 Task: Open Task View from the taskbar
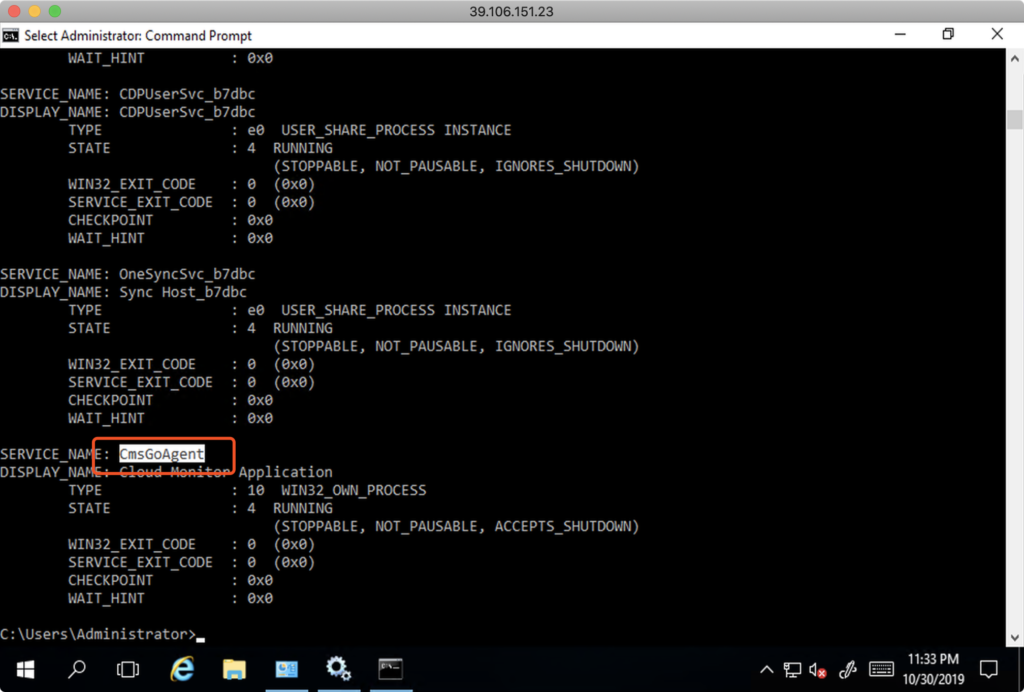pos(128,668)
